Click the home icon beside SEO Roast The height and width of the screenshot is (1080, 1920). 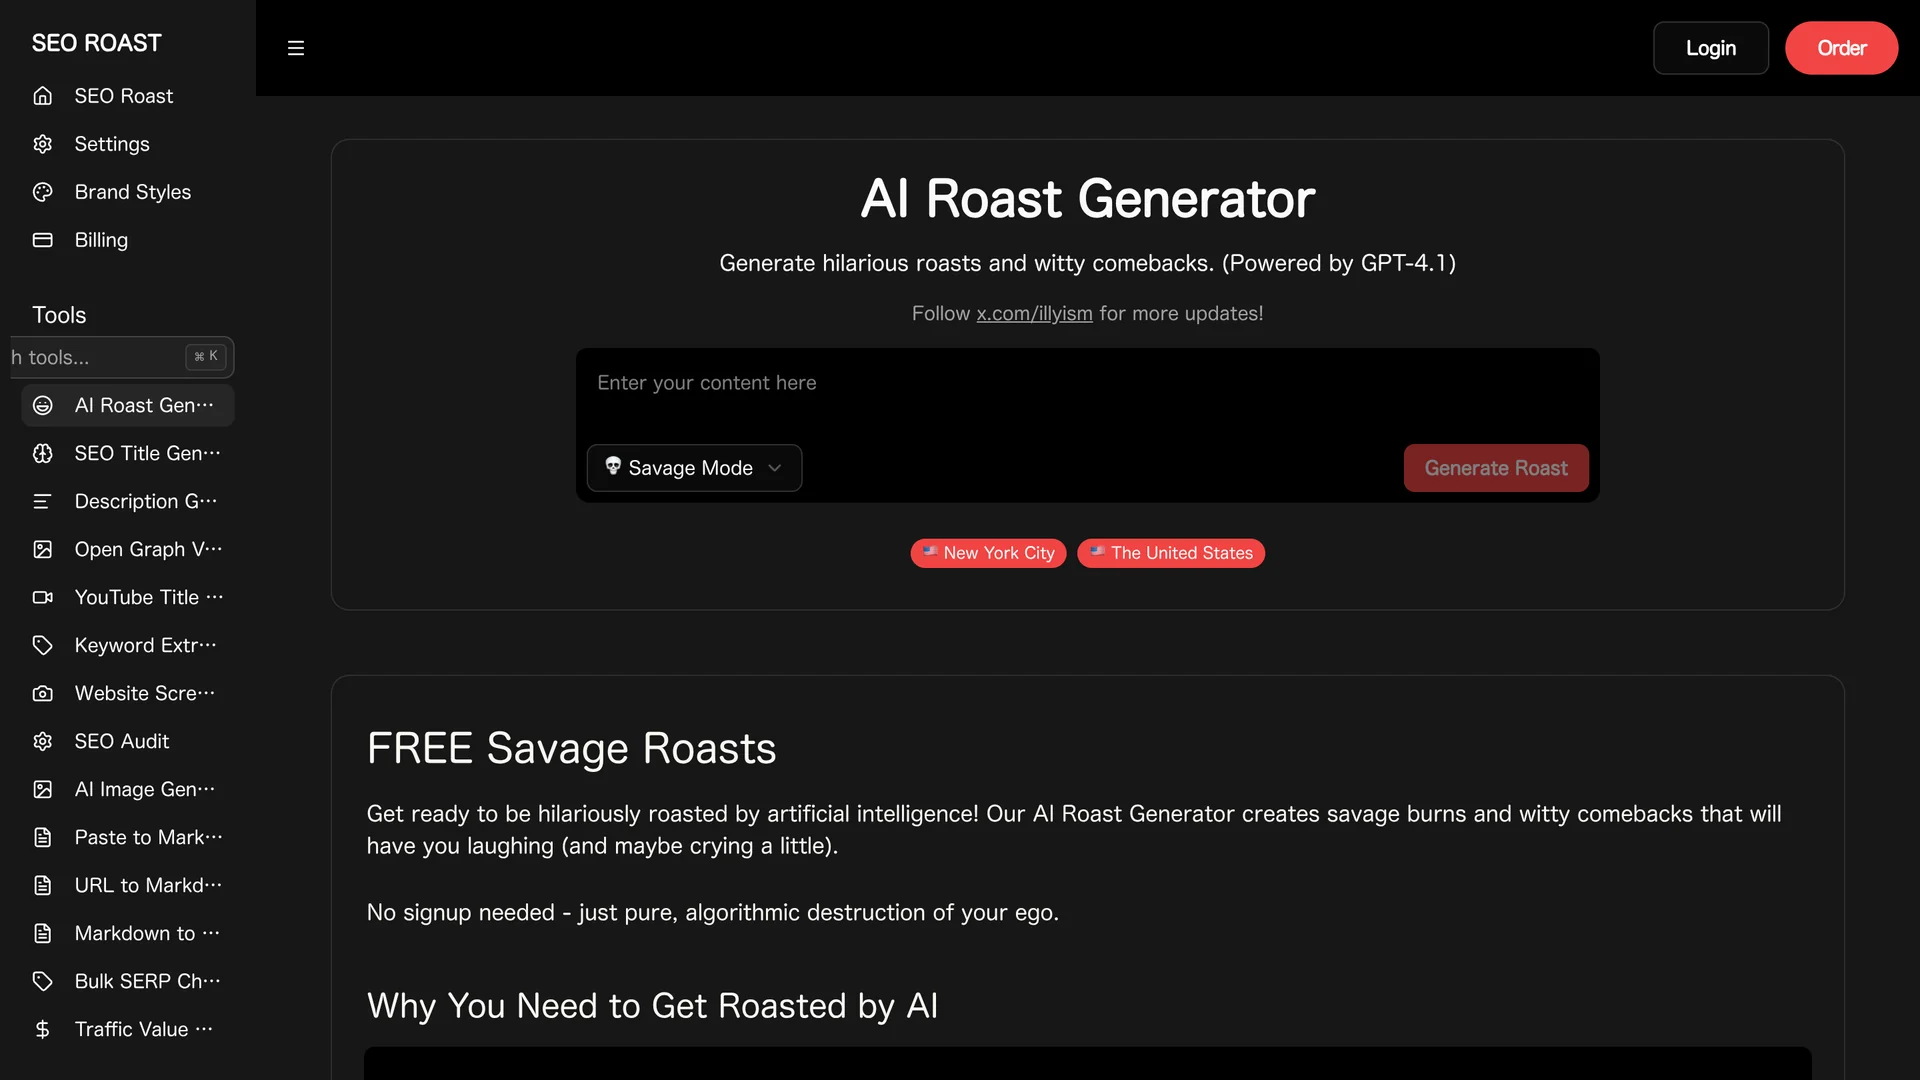pos(42,96)
